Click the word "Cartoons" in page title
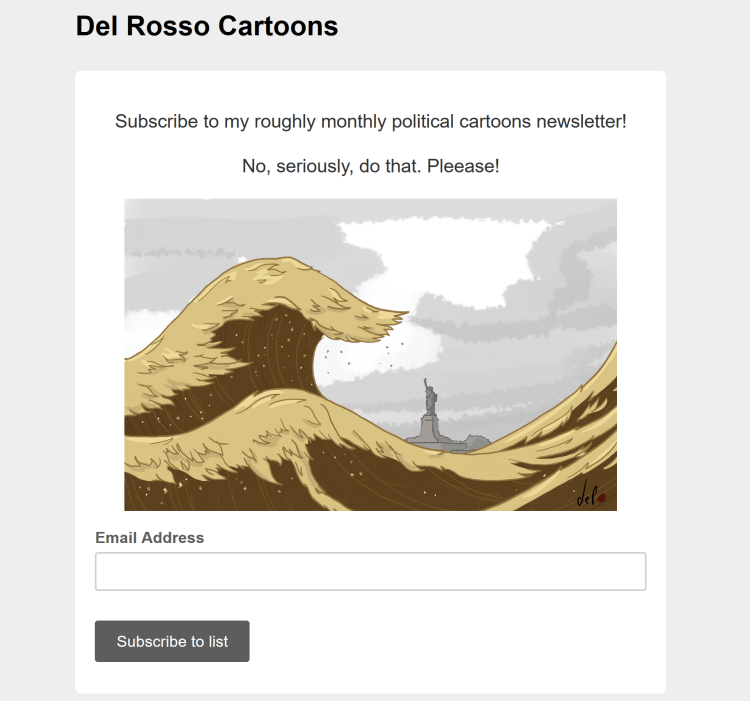The height and width of the screenshot is (701, 750). [282, 26]
